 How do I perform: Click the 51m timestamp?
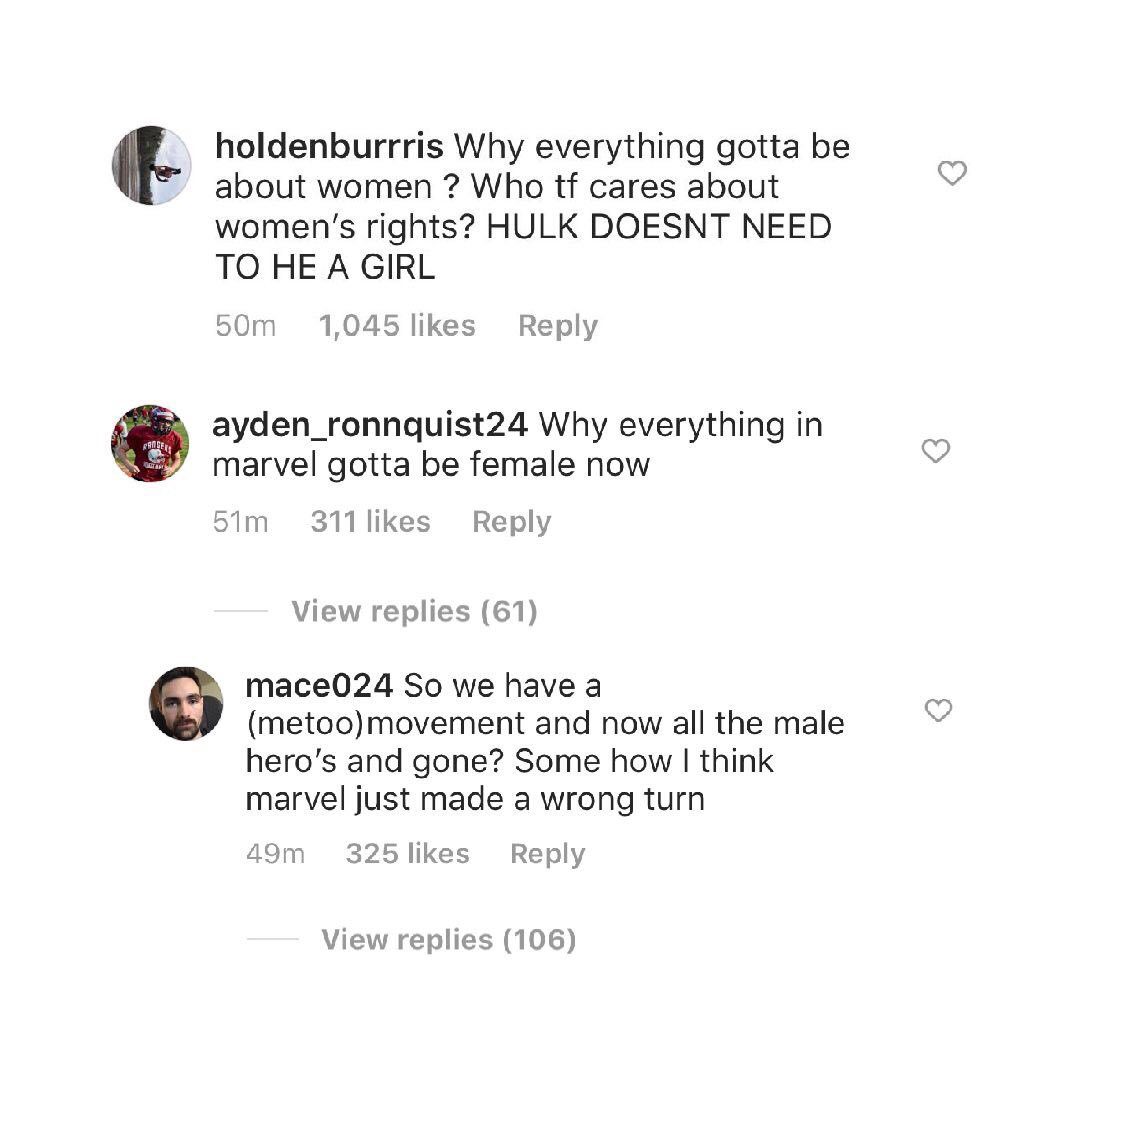coord(241,522)
